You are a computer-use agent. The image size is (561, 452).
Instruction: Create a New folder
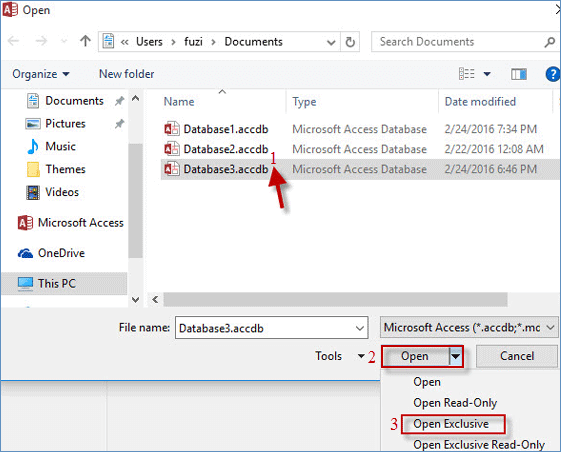pyautogui.click(x=126, y=74)
